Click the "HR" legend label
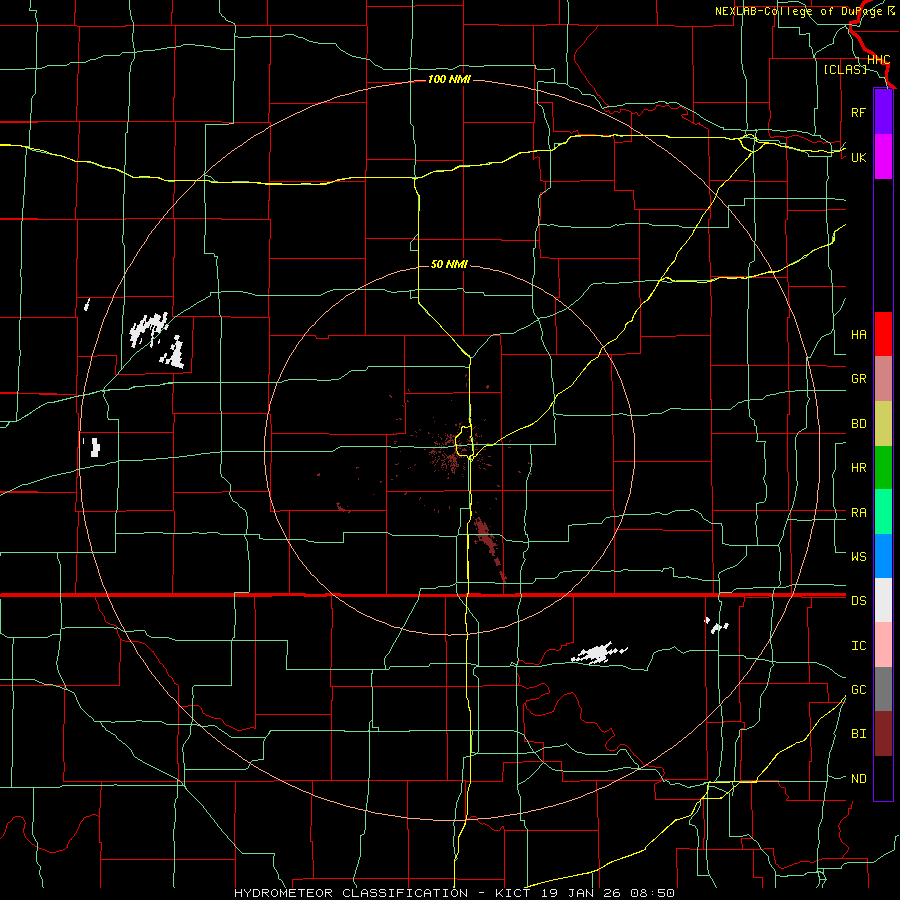The height and width of the screenshot is (900, 900). (x=858, y=468)
